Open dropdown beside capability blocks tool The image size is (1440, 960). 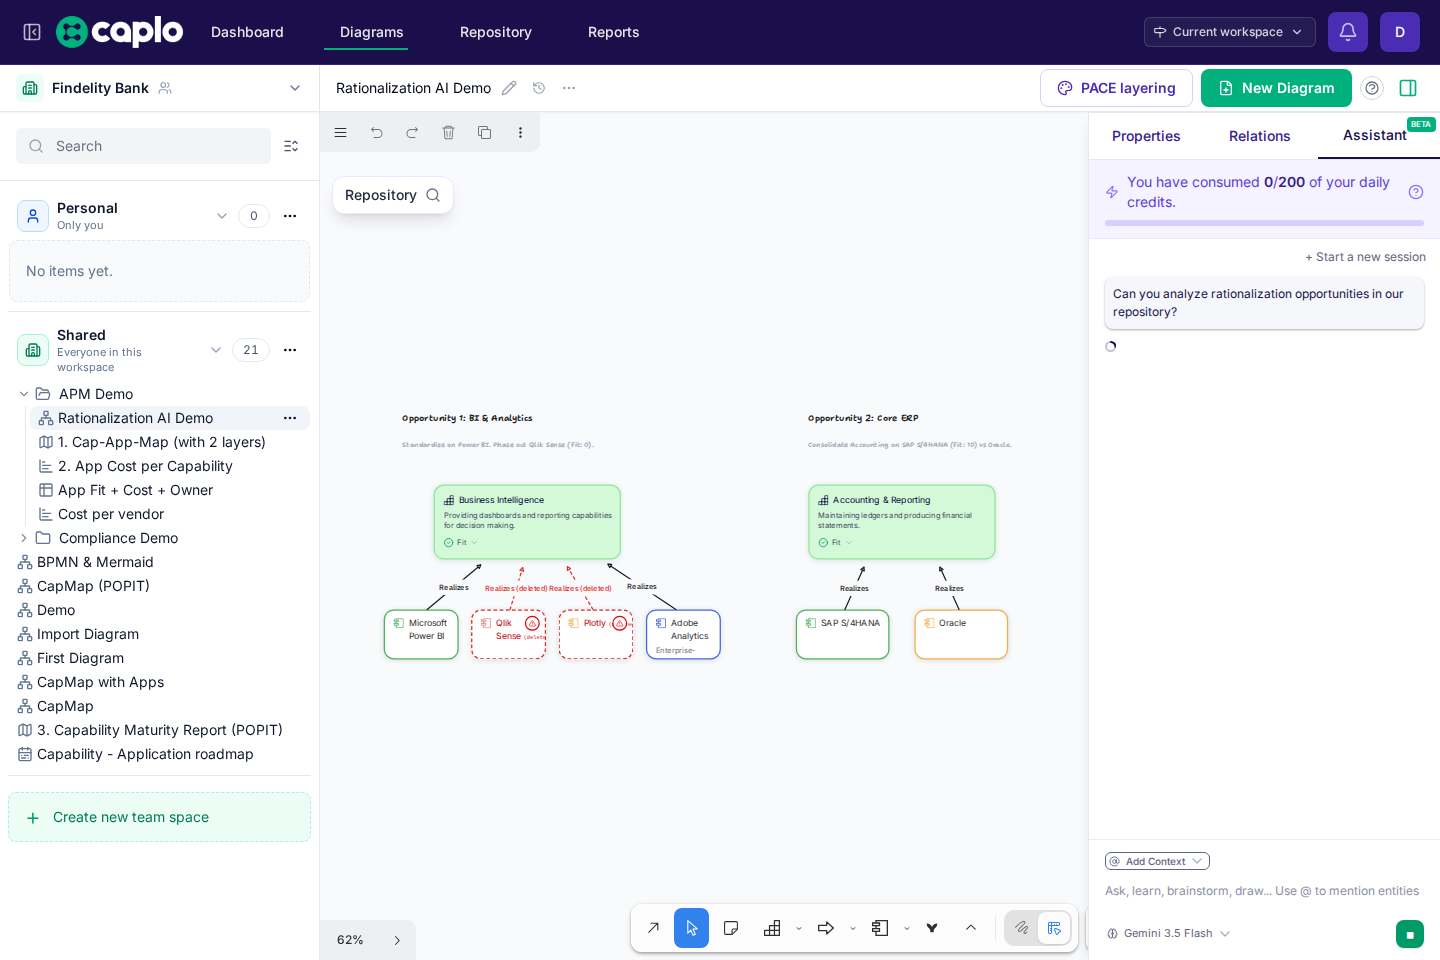[x=798, y=929]
